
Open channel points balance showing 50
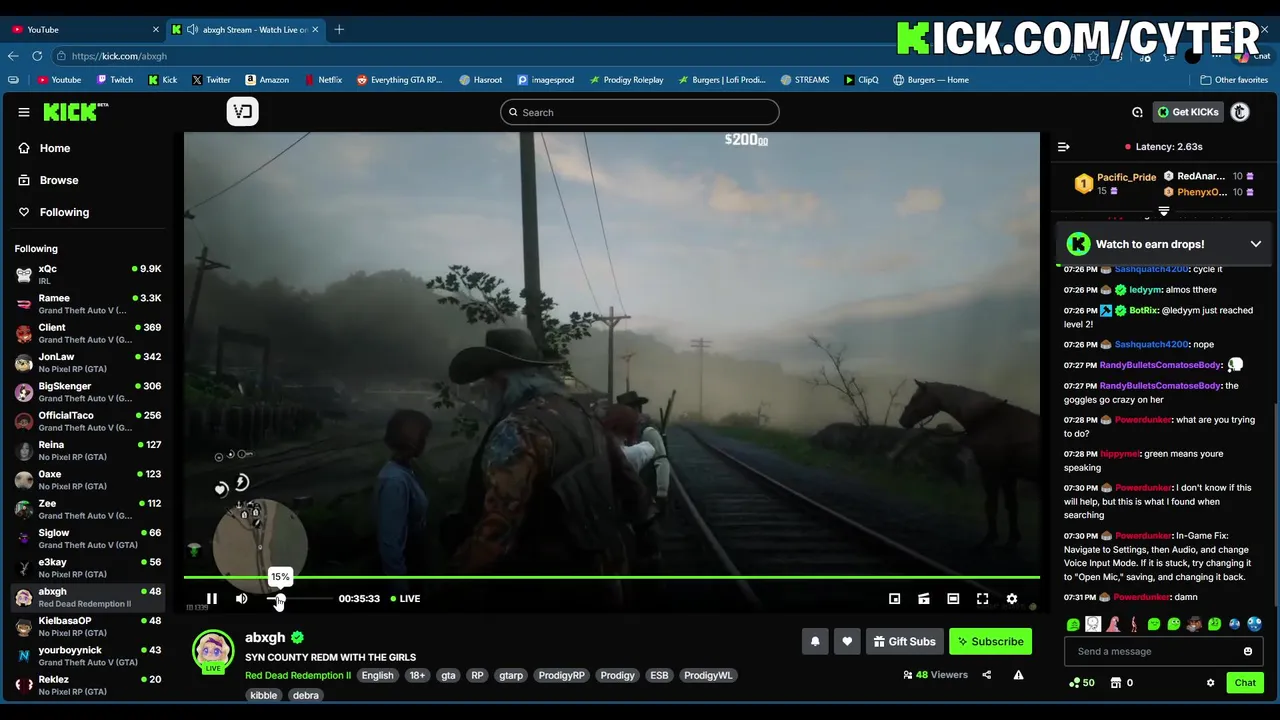pyautogui.click(x=1082, y=683)
